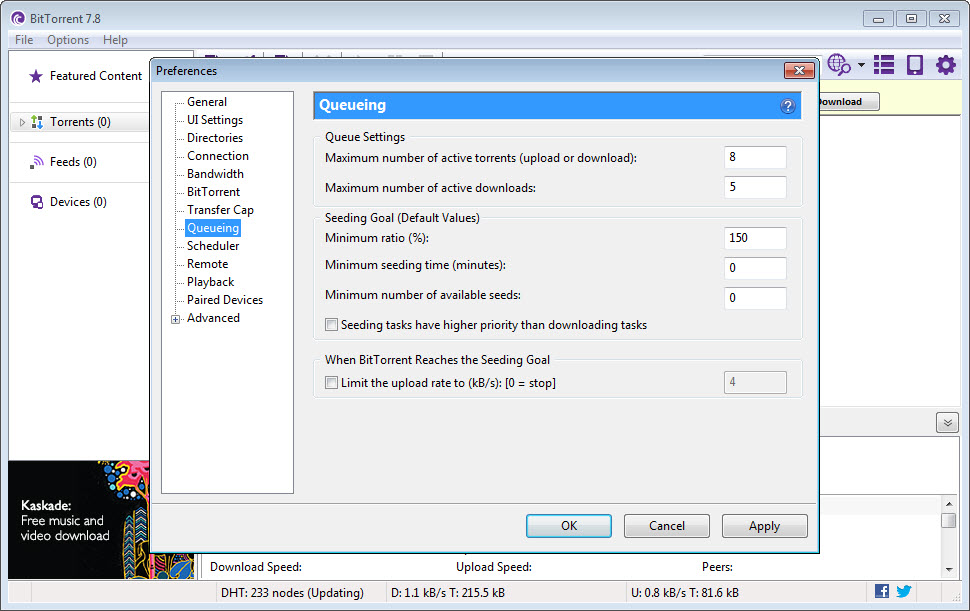Image resolution: width=970 pixels, height=611 pixels.
Task: Maximize the BitTorrent window
Action: tap(911, 19)
